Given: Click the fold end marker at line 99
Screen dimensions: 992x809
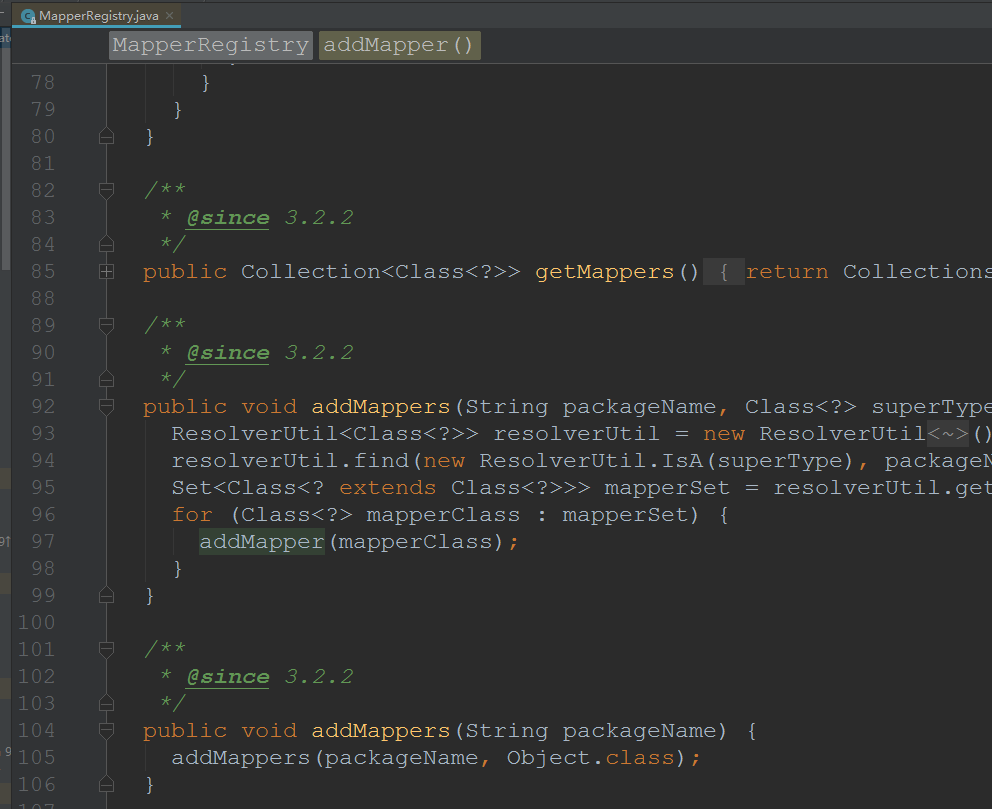Looking at the screenshot, I should 106,595.
